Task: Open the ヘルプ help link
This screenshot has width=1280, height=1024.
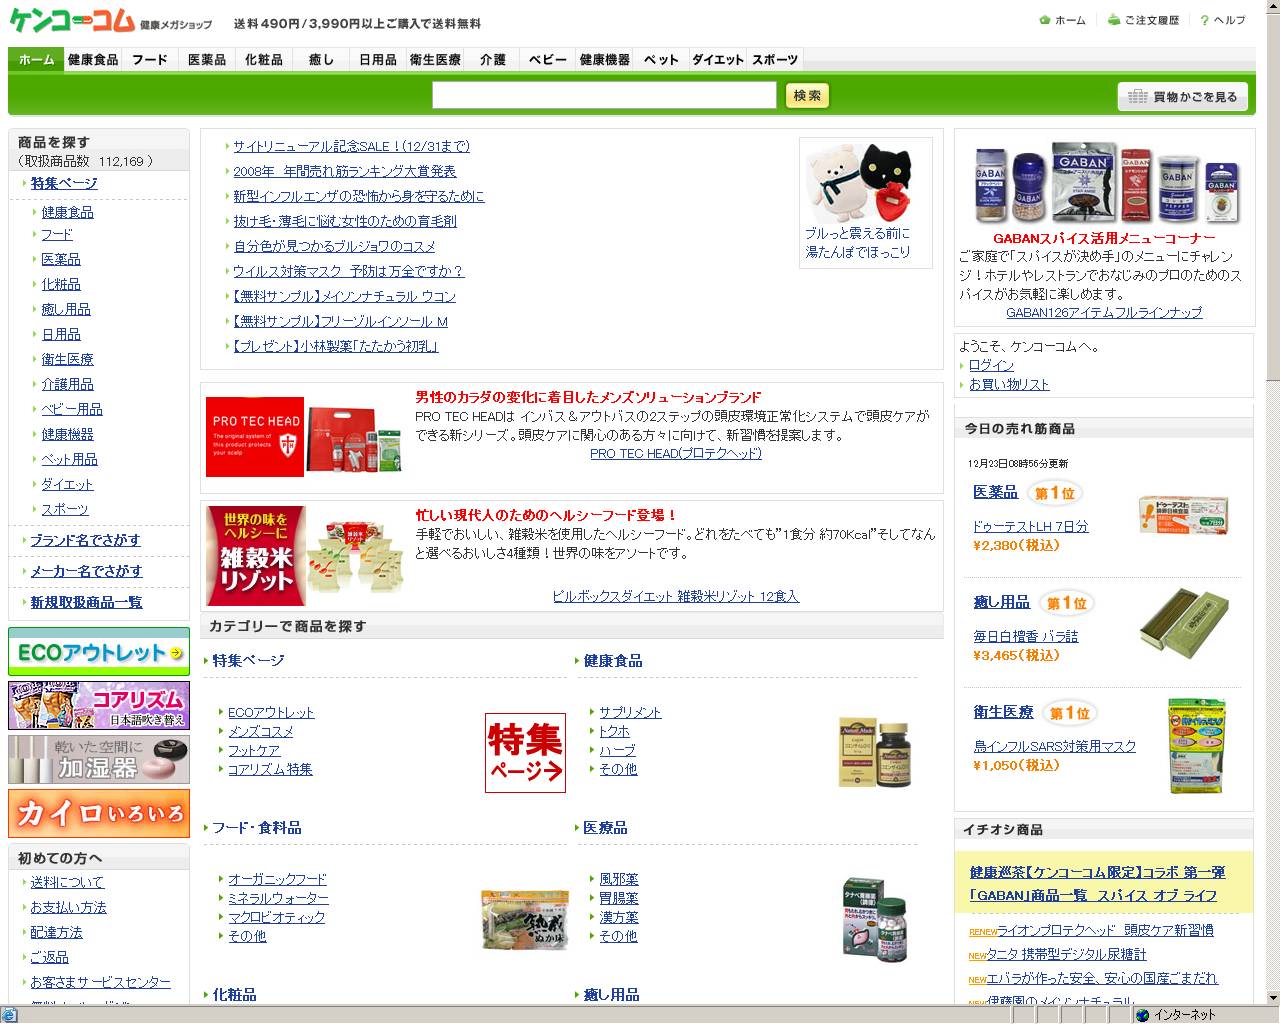Action: coord(1223,20)
